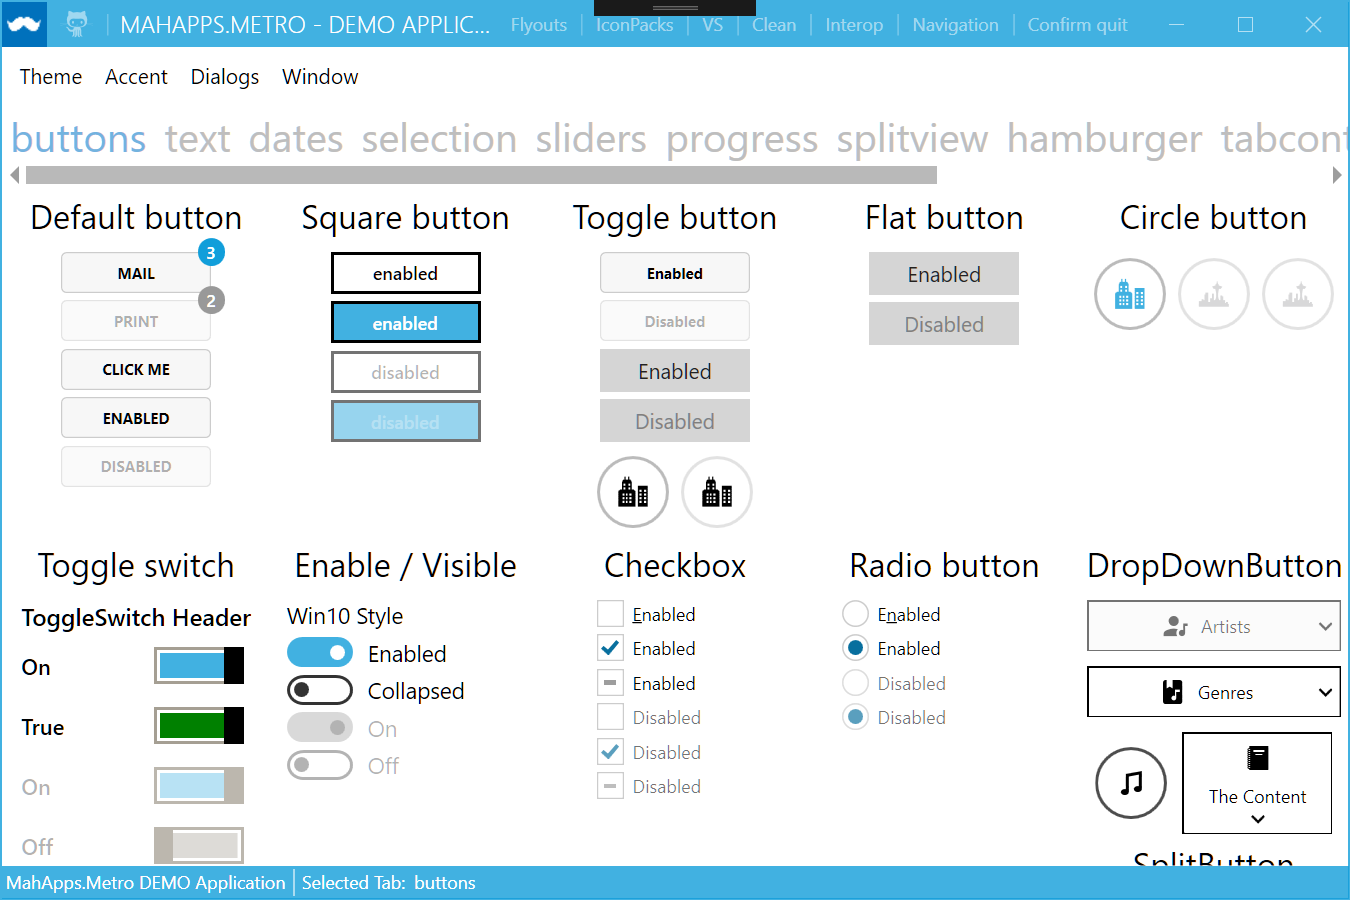Screen dimensions: 1350x900
Task: Click the MahApps logo icon at top left
Action: 22,23
